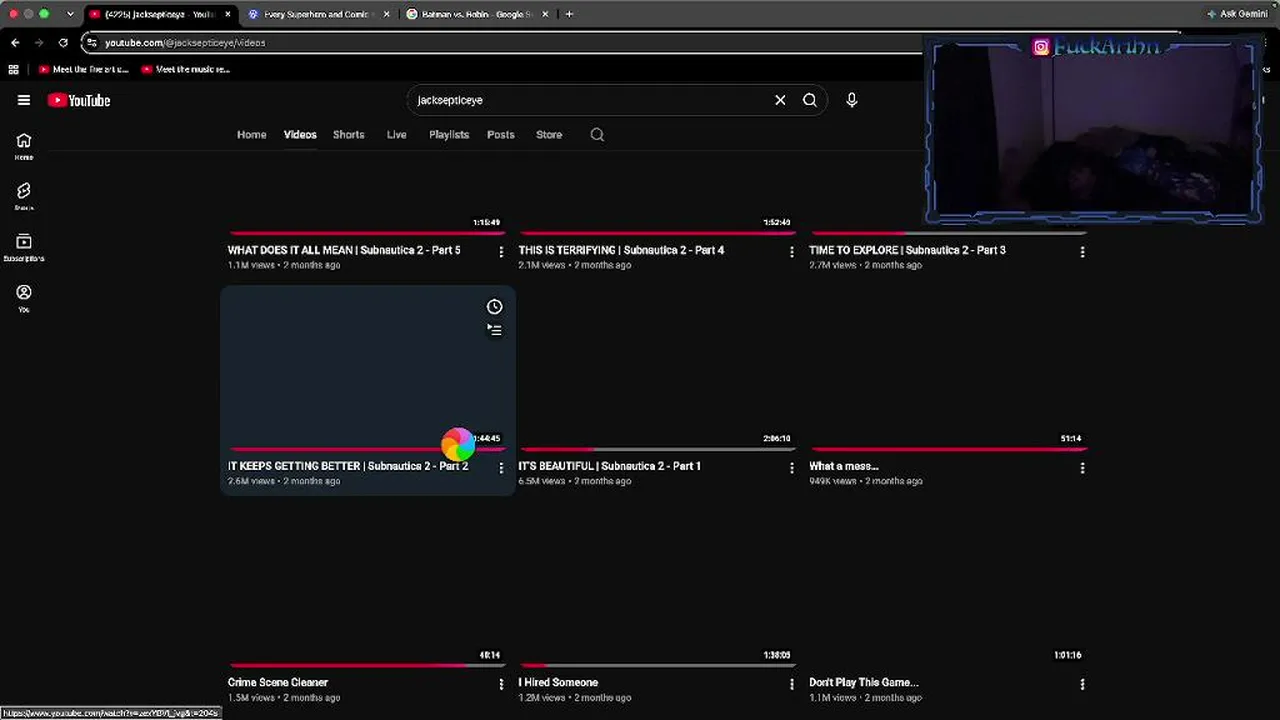Image resolution: width=1280 pixels, height=720 pixels.
Task: Reload the YouTube page
Action: [x=63, y=43]
